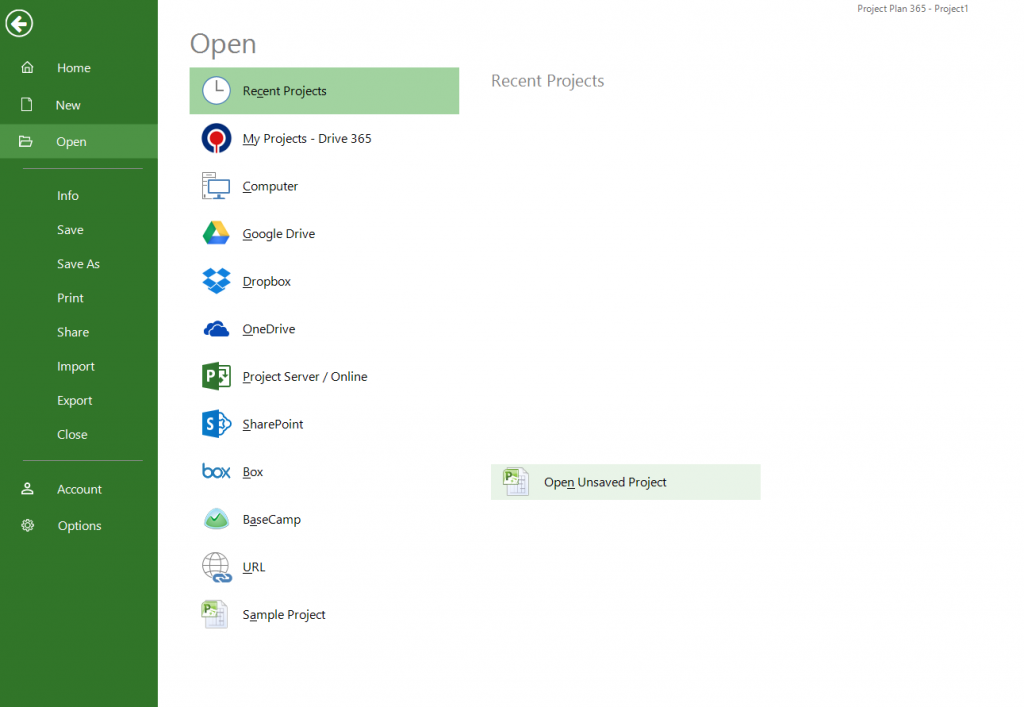Open the Options page
This screenshot has height=707, width=1024.
(79, 525)
